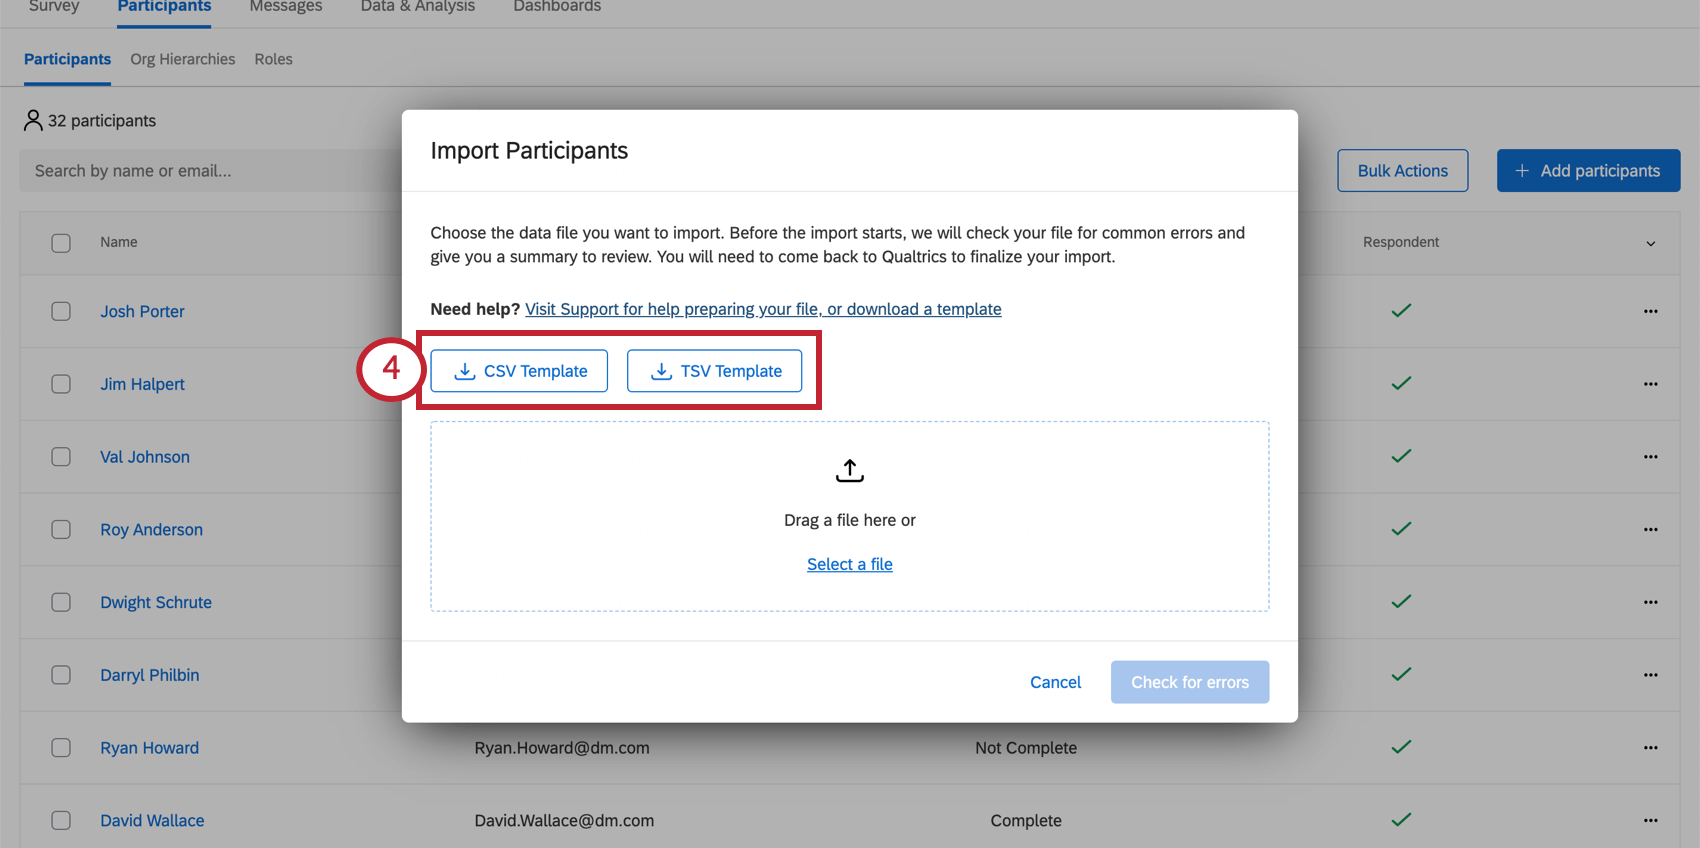
Task: Download the CSV Template
Action: click(x=519, y=371)
